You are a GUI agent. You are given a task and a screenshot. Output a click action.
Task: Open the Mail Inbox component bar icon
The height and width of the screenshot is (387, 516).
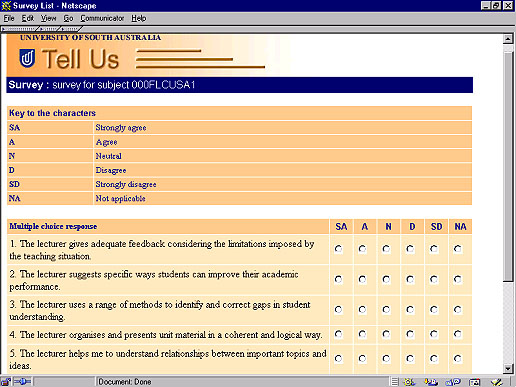tap(431, 382)
